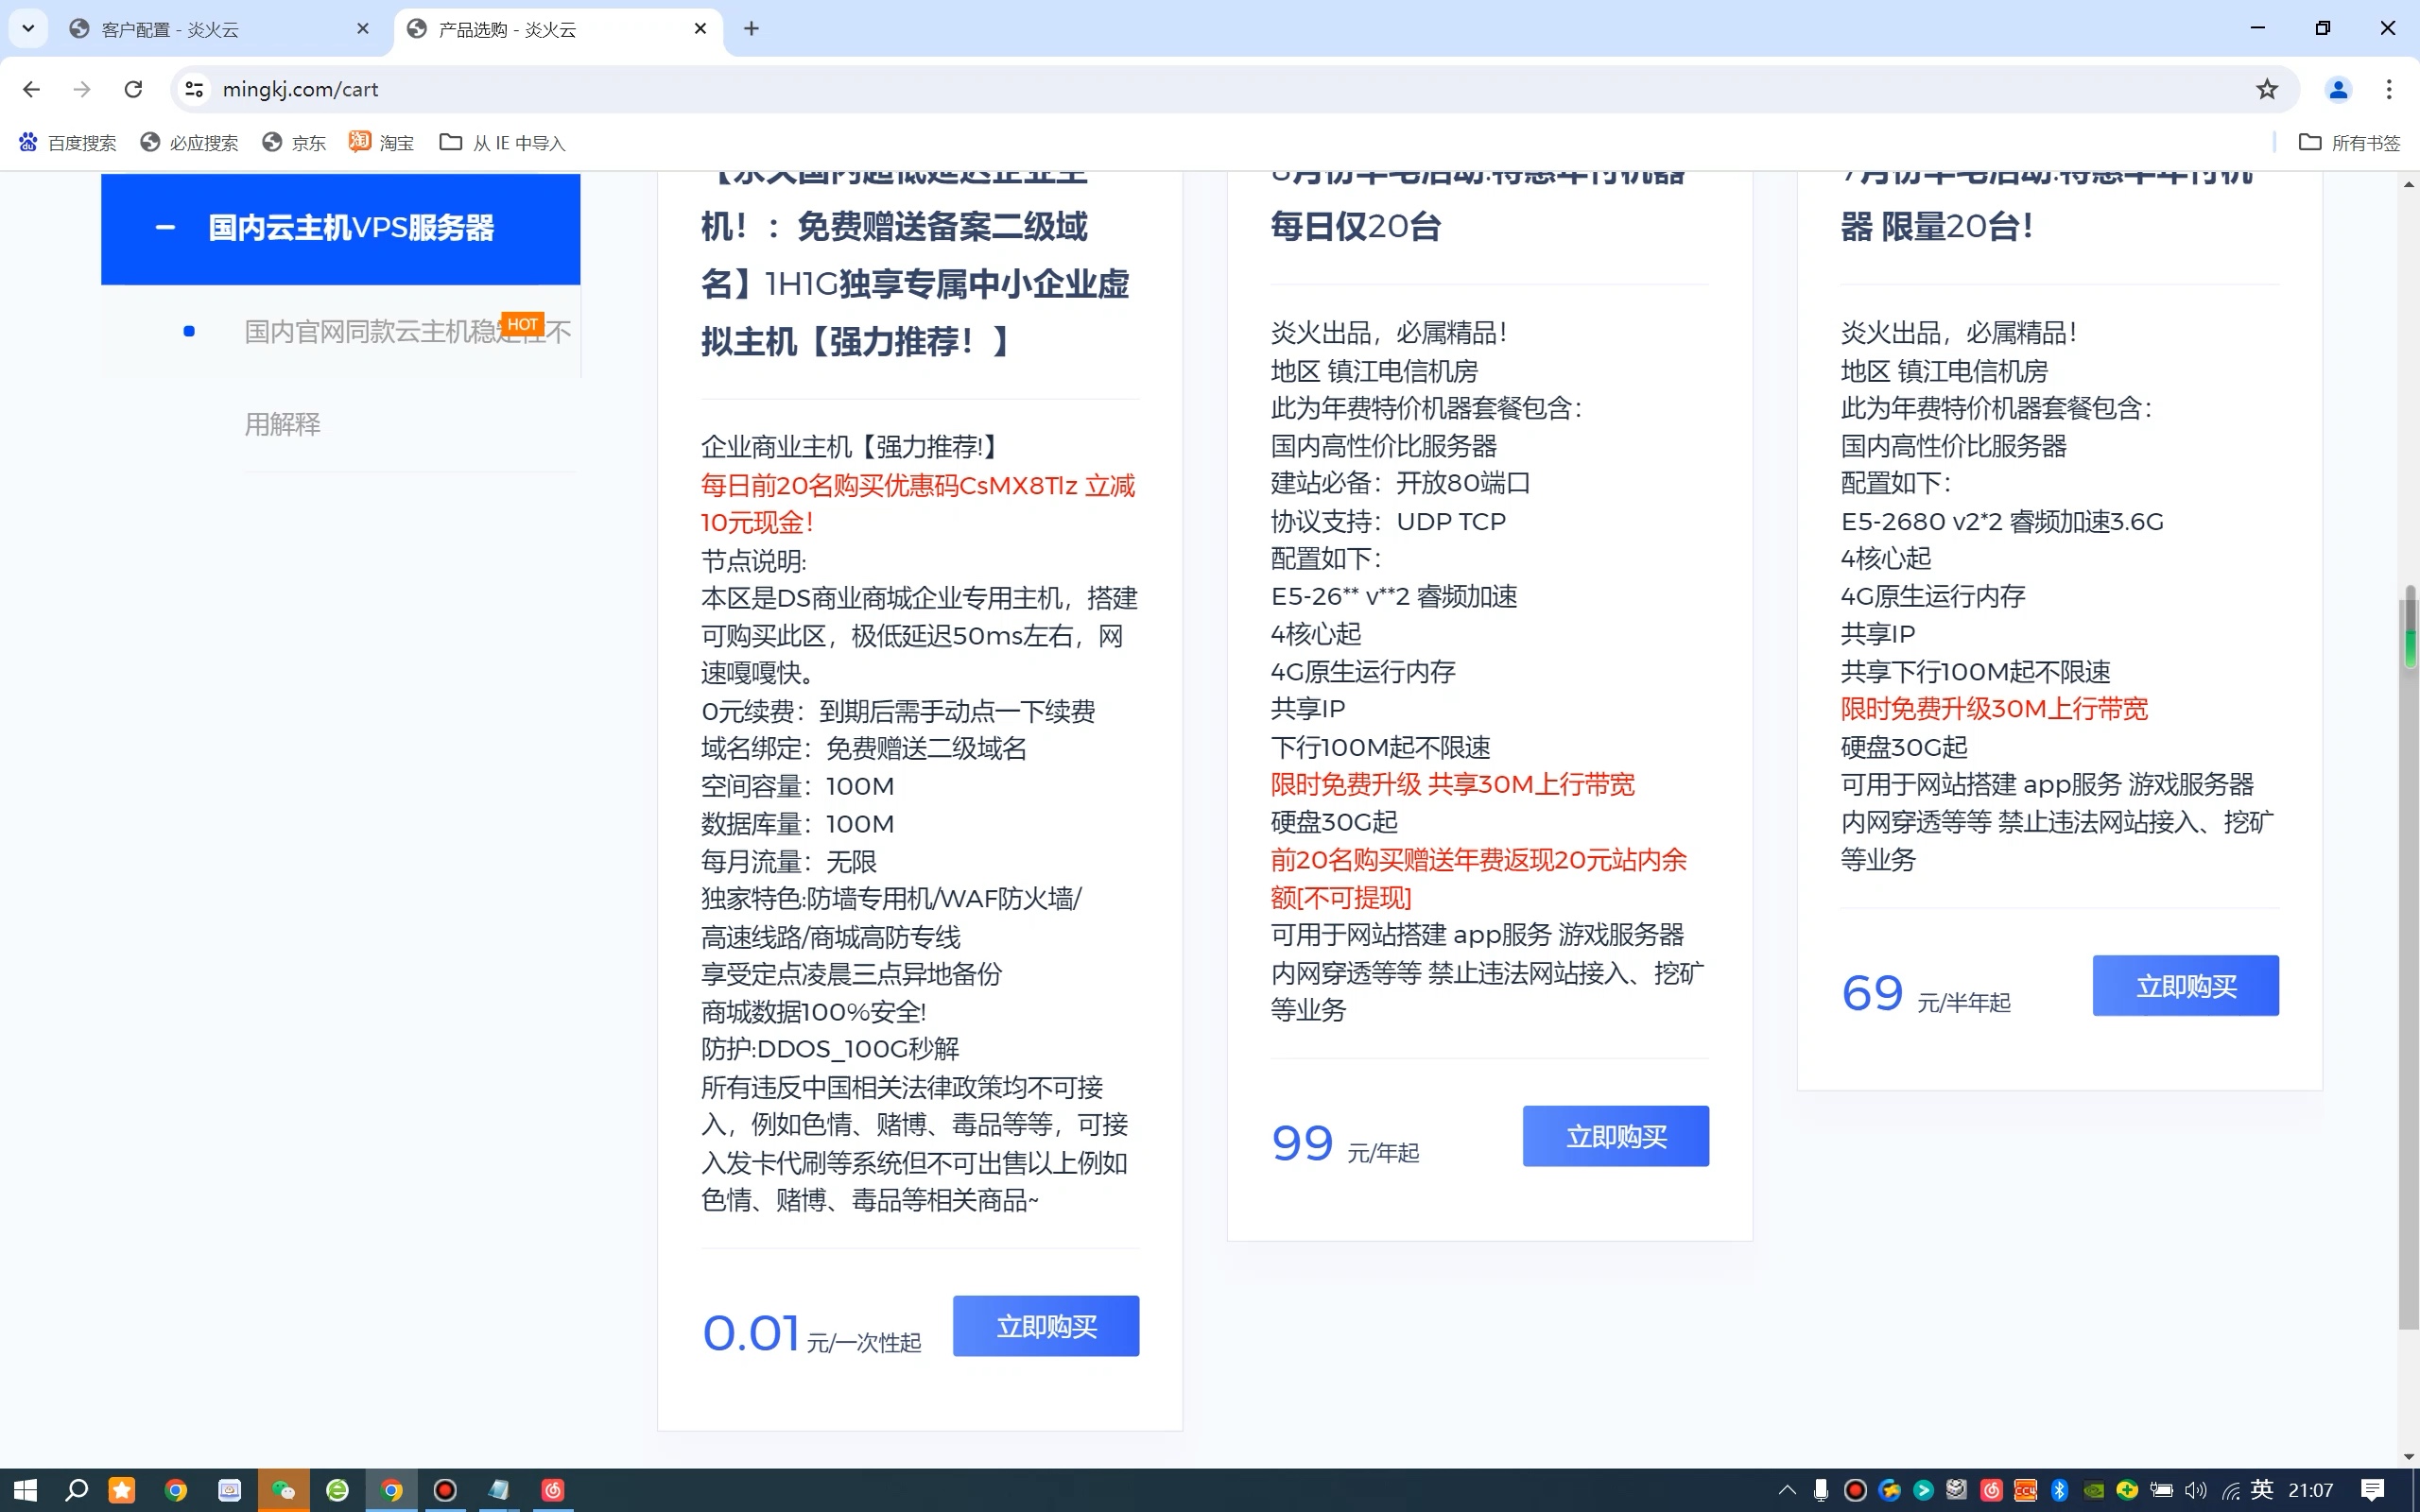Open the Windows Start menu

tap(24, 1490)
